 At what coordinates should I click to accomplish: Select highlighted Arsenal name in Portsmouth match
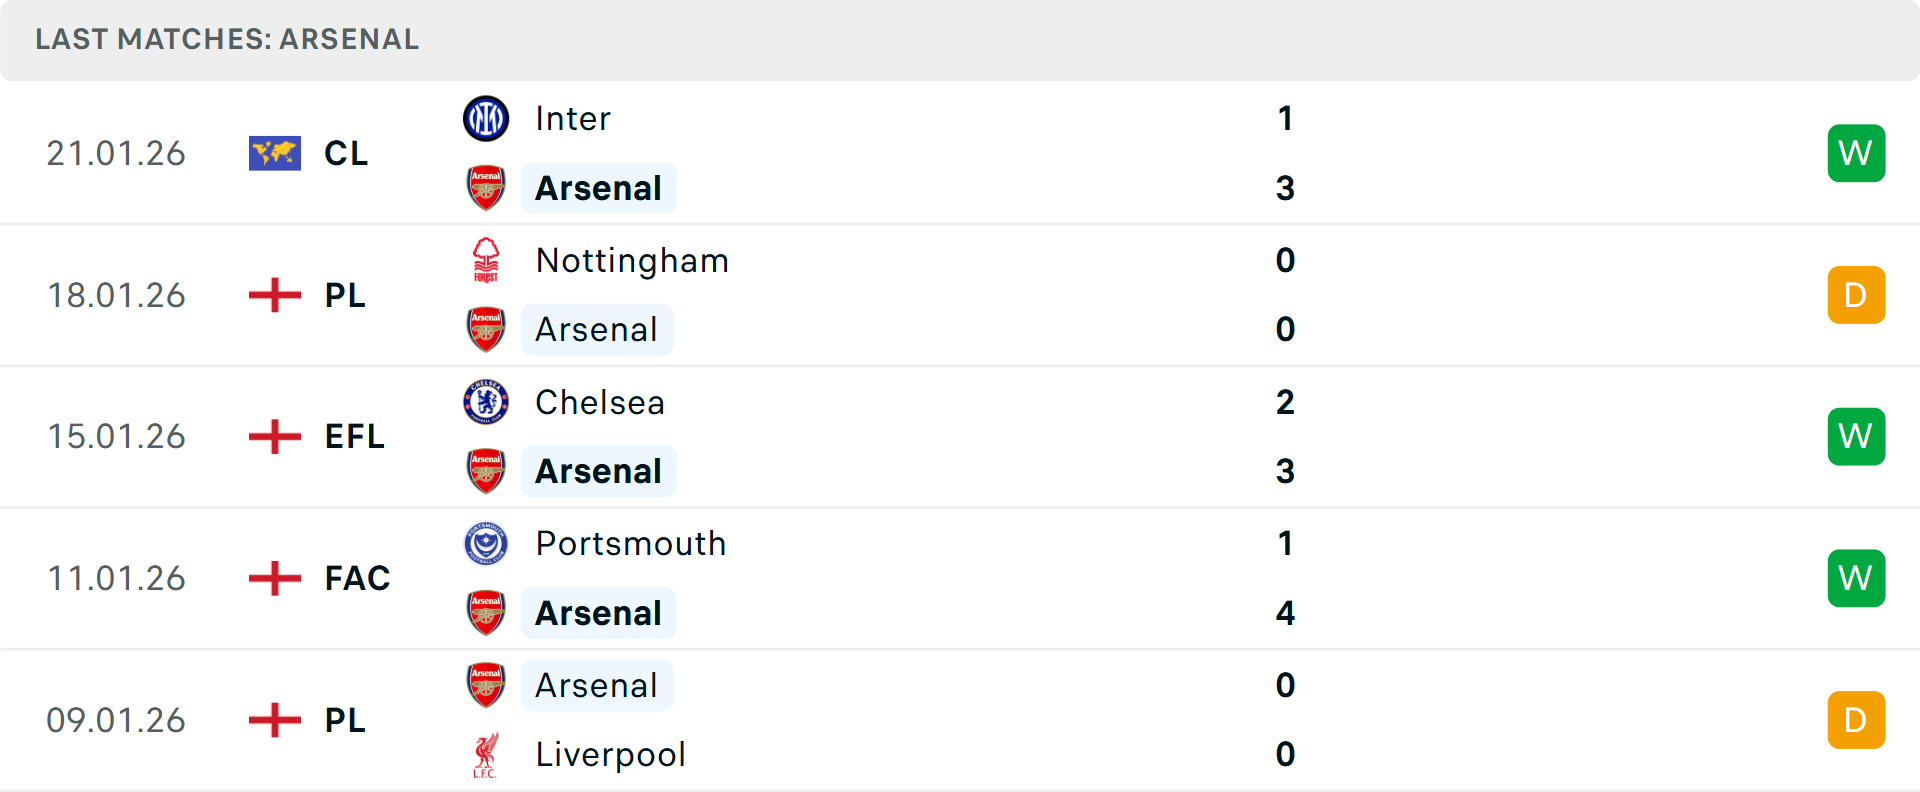coord(598,613)
